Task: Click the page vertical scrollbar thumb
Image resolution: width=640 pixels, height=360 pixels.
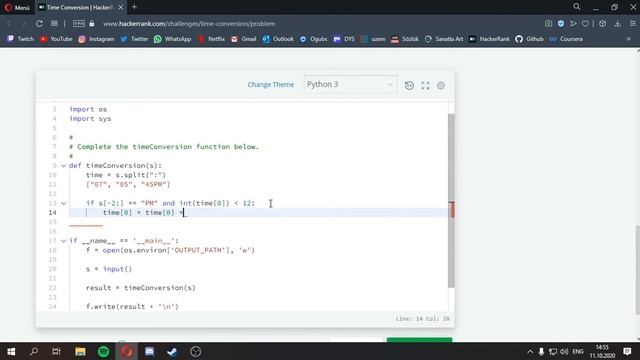Action: [638, 269]
